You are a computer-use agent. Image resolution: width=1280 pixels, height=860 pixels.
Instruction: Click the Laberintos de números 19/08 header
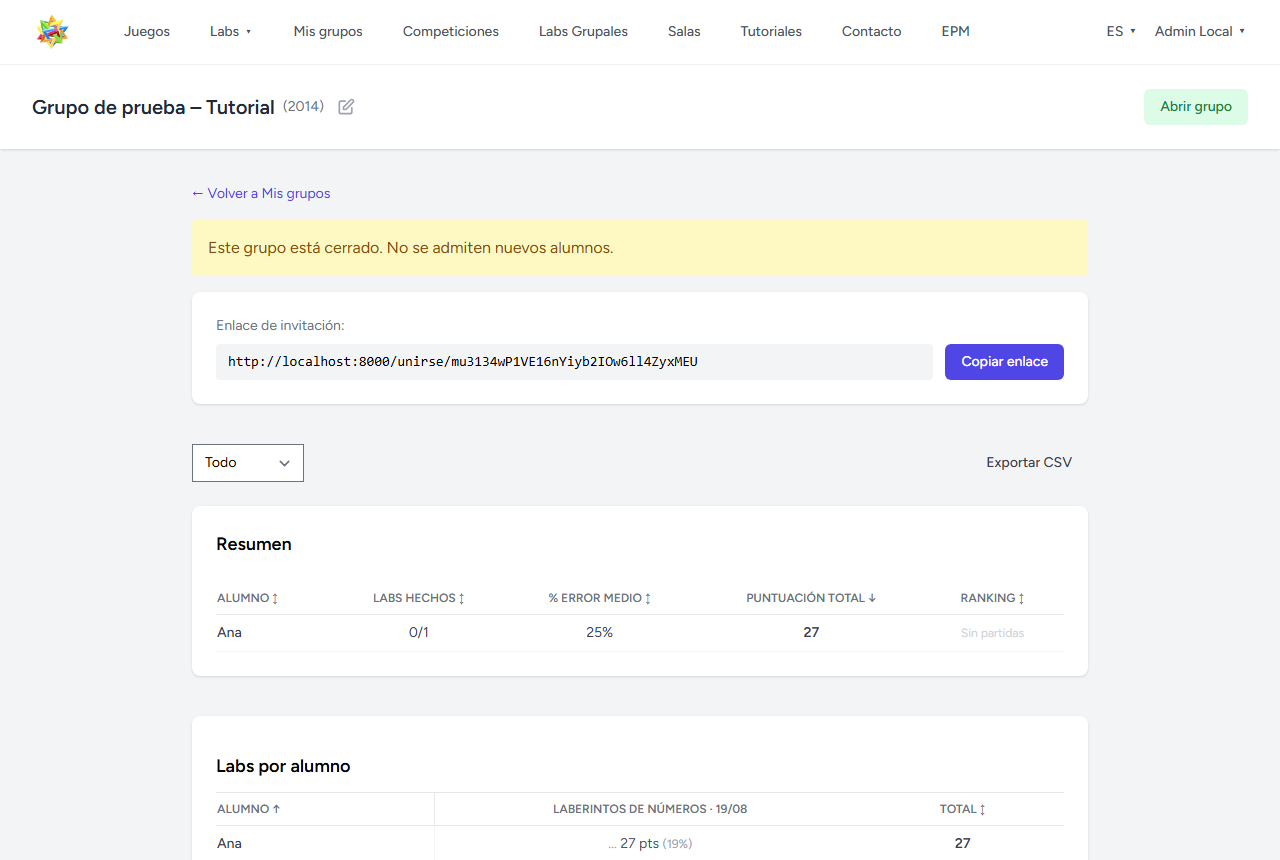tap(650, 809)
